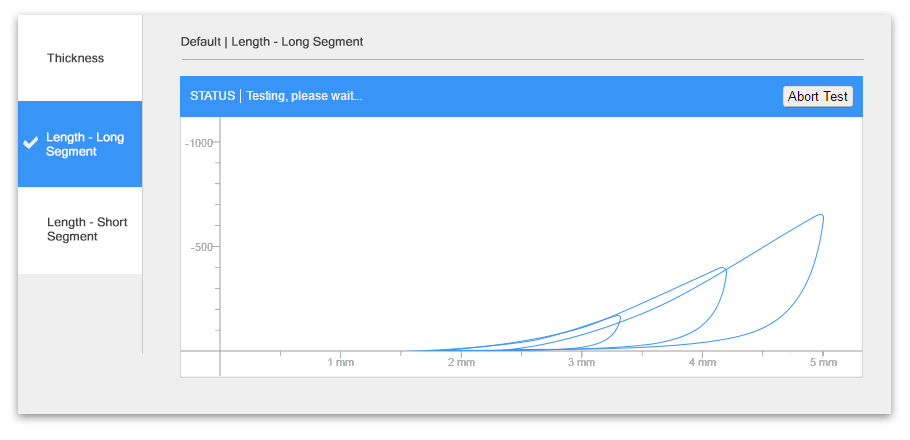Screen dimensions: 910x440
Task: Select the Length - Long Segment tab
Action: click(x=85, y=144)
